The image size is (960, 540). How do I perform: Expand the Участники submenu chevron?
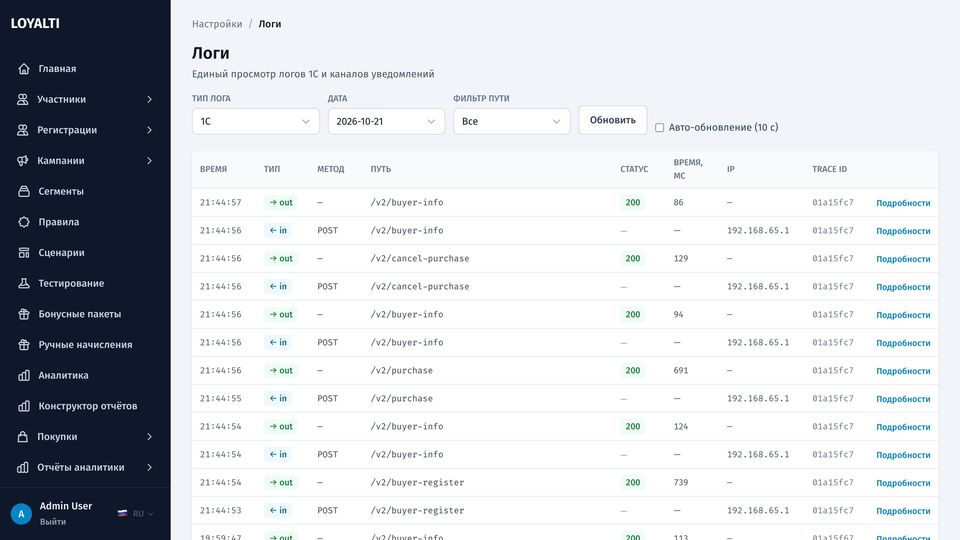pos(149,99)
